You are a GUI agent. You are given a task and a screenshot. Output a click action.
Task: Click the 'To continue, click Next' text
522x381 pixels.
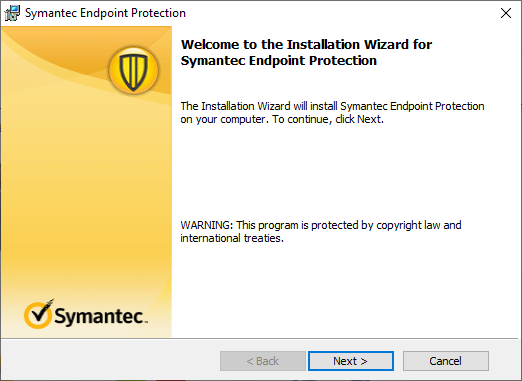328,119
